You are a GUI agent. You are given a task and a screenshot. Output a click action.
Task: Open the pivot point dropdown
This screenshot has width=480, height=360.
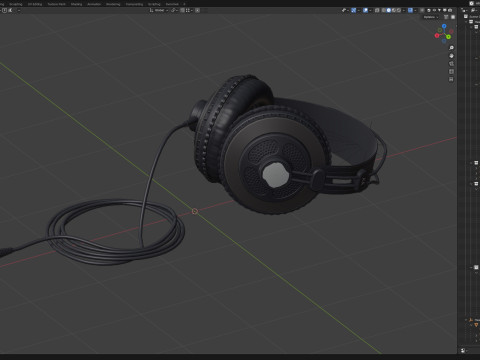(174, 10)
